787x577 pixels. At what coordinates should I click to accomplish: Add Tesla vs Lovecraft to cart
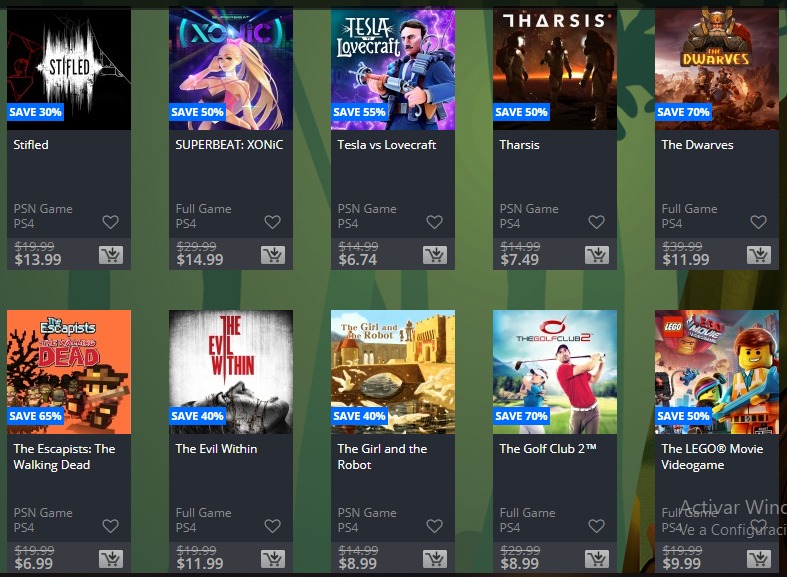click(x=435, y=255)
